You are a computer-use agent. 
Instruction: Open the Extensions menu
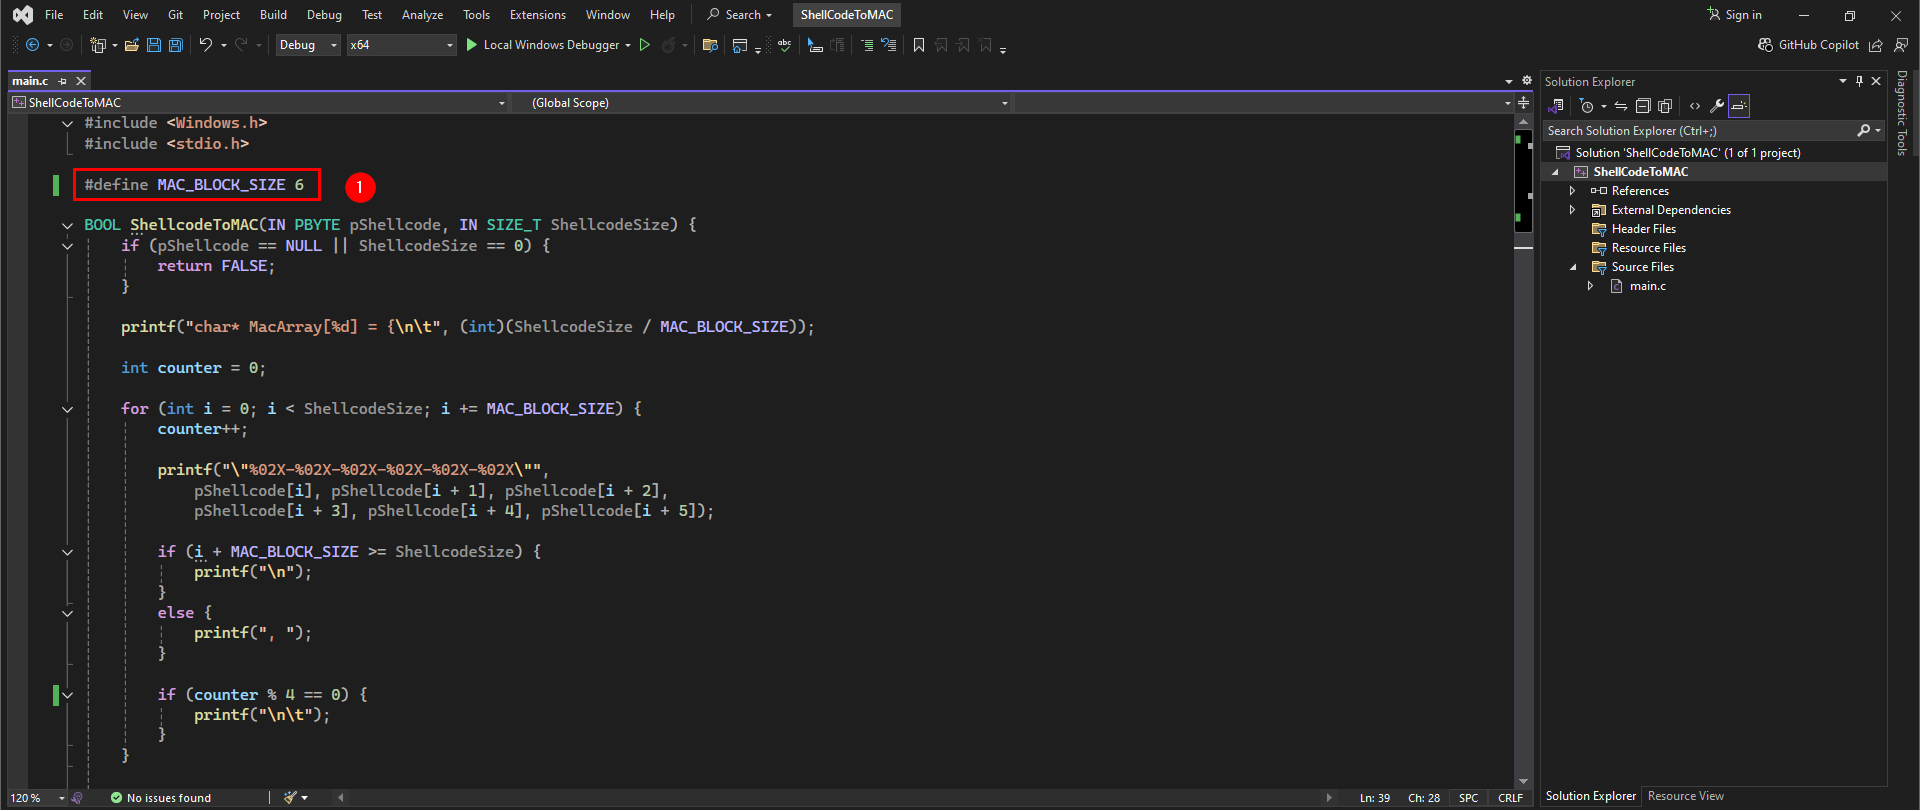click(x=537, y=15)
